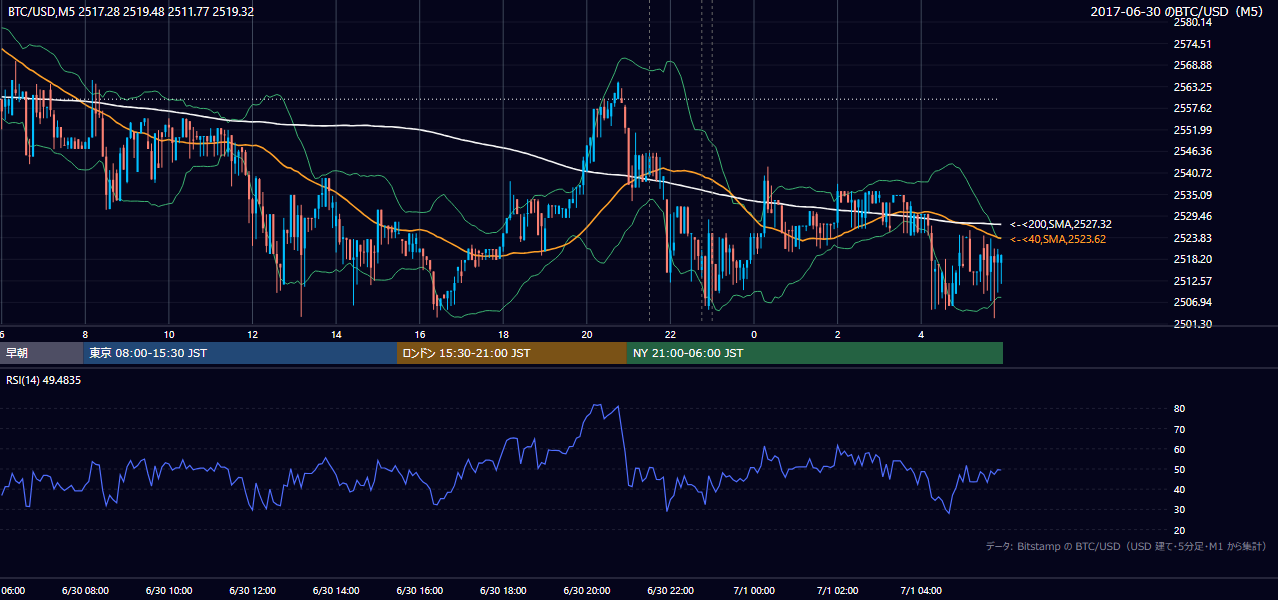Click the <-<40,SMA,2523.62 label
The width and height of the screenshot is (1278, 600).
point(1058,239)
